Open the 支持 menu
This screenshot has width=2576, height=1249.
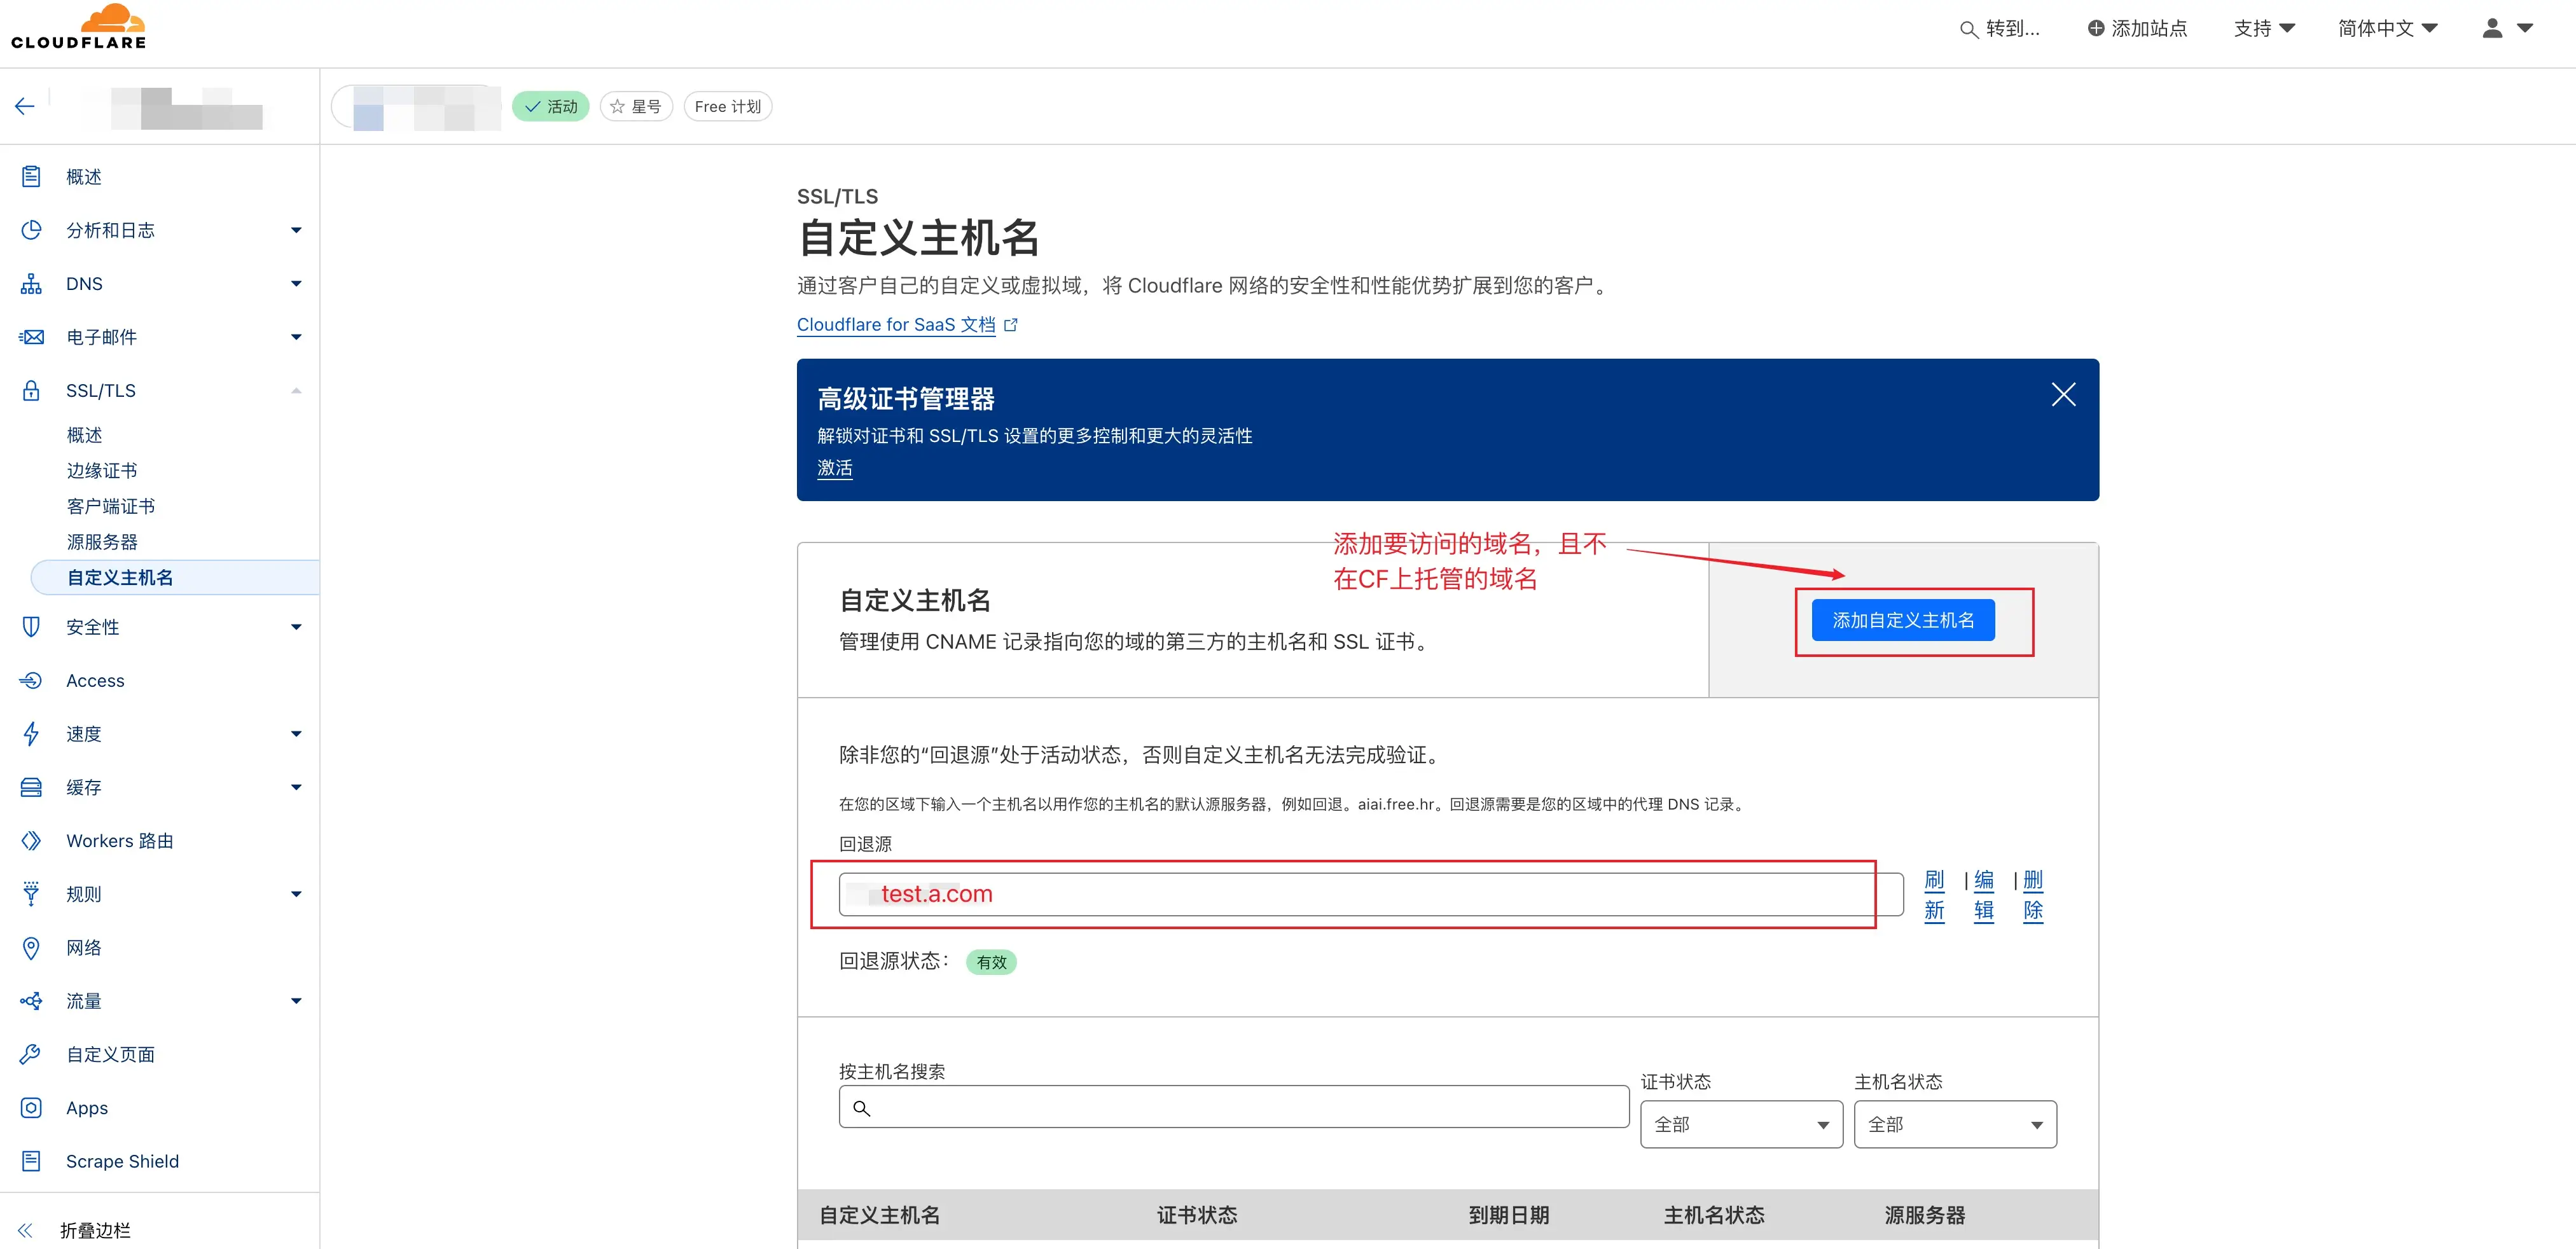coord(2264,28)
